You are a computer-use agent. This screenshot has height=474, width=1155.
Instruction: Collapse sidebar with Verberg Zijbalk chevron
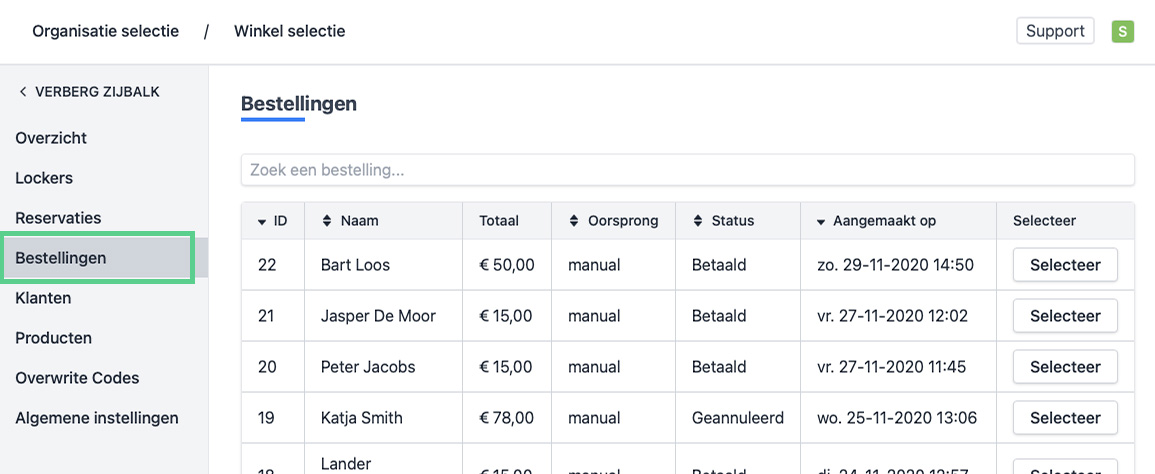(23, 92)
